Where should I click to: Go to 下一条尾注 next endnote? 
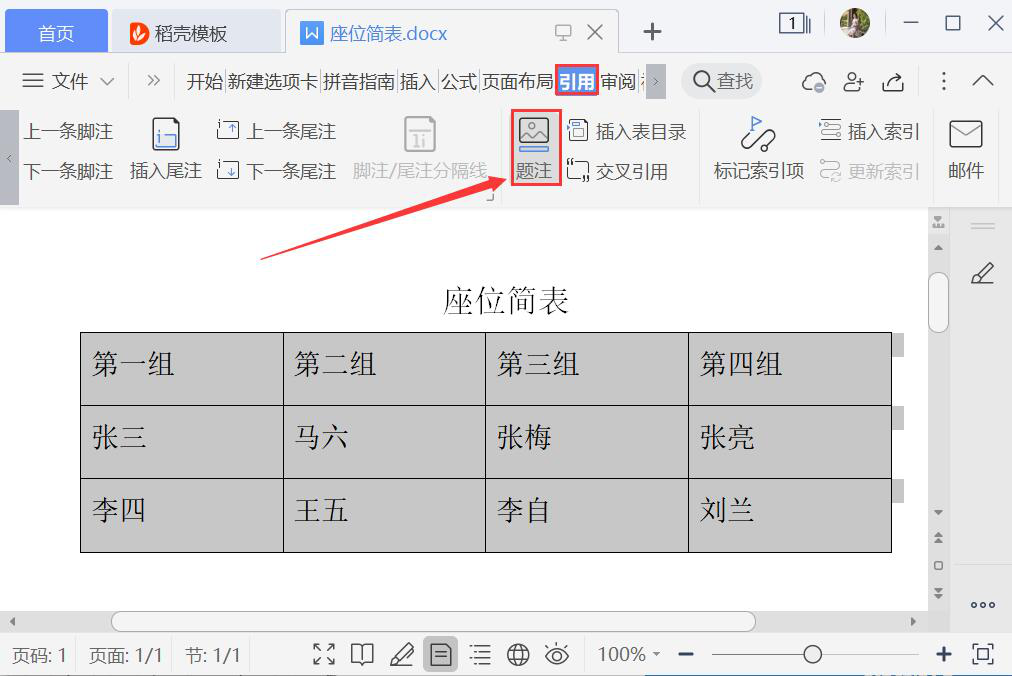pyautogui.click(x=276, y=171)
